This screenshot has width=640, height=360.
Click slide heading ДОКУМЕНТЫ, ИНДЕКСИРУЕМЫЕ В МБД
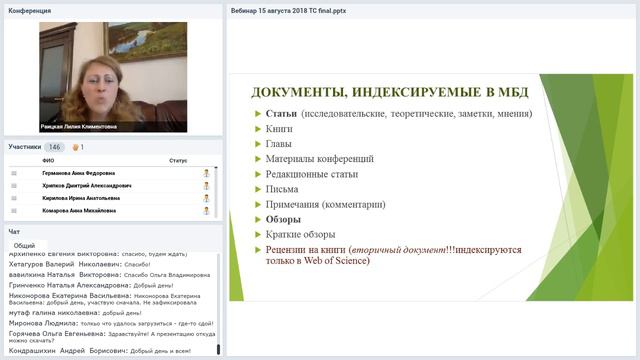[x=390, y=92]
